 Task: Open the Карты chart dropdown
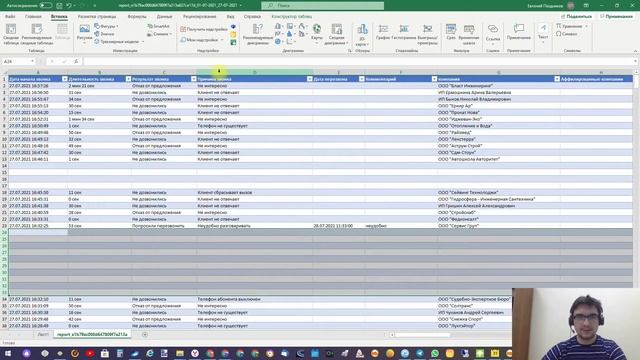coord(317,33)
